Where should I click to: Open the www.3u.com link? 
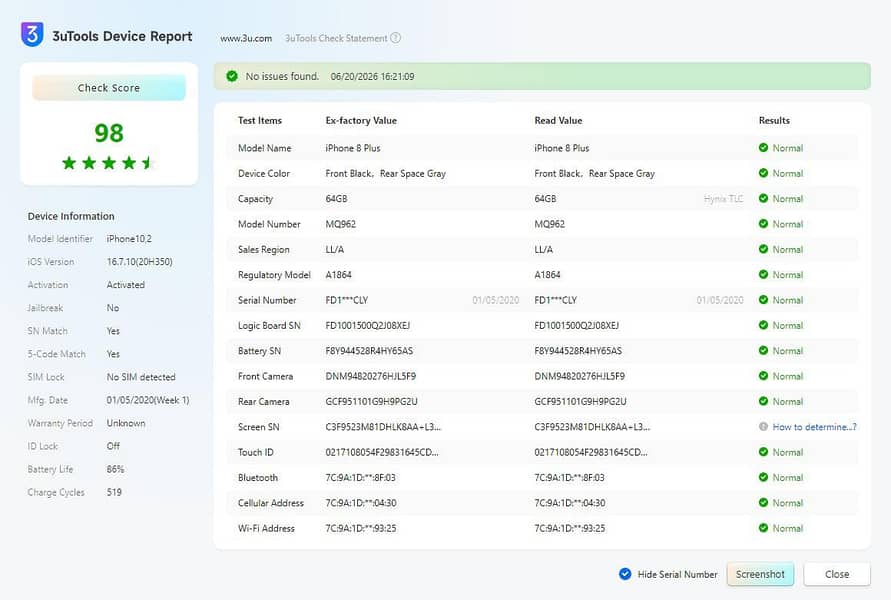pos(246,39)
